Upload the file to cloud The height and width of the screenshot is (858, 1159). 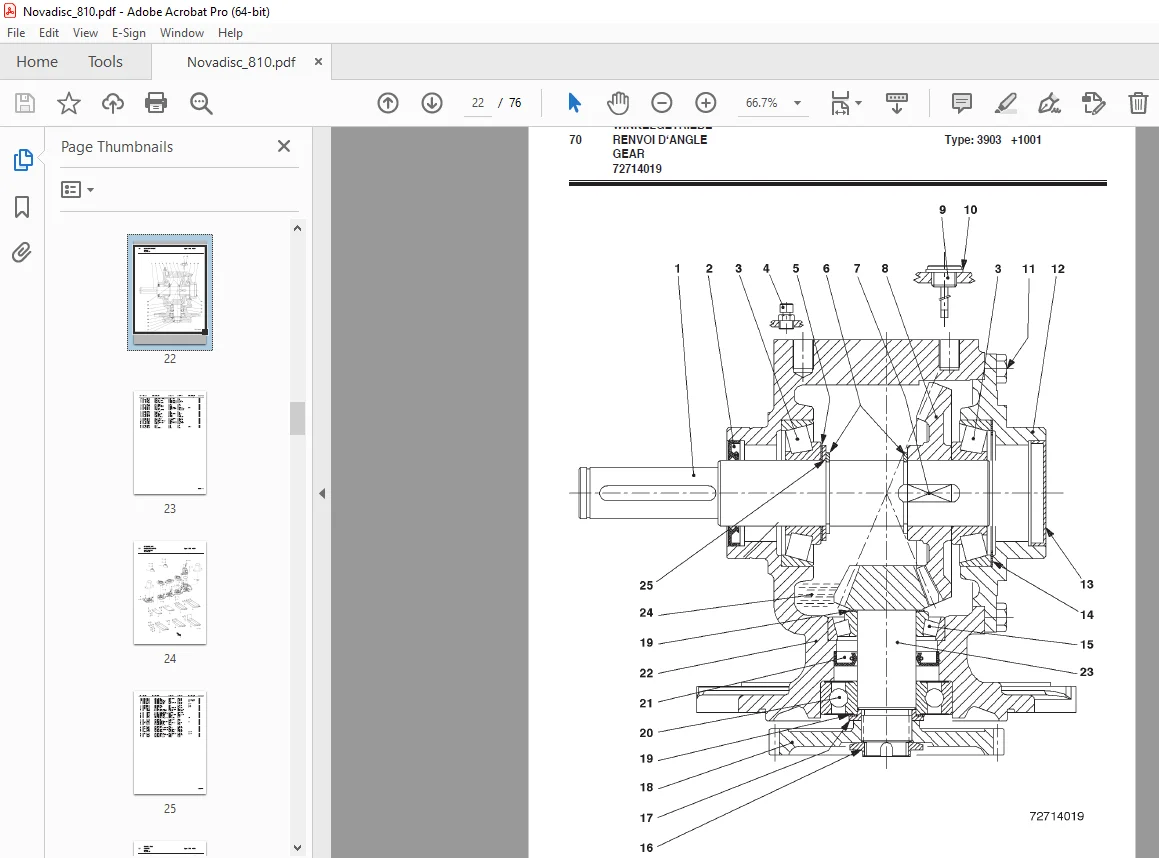pyautogui.click(x=112, y=103)
